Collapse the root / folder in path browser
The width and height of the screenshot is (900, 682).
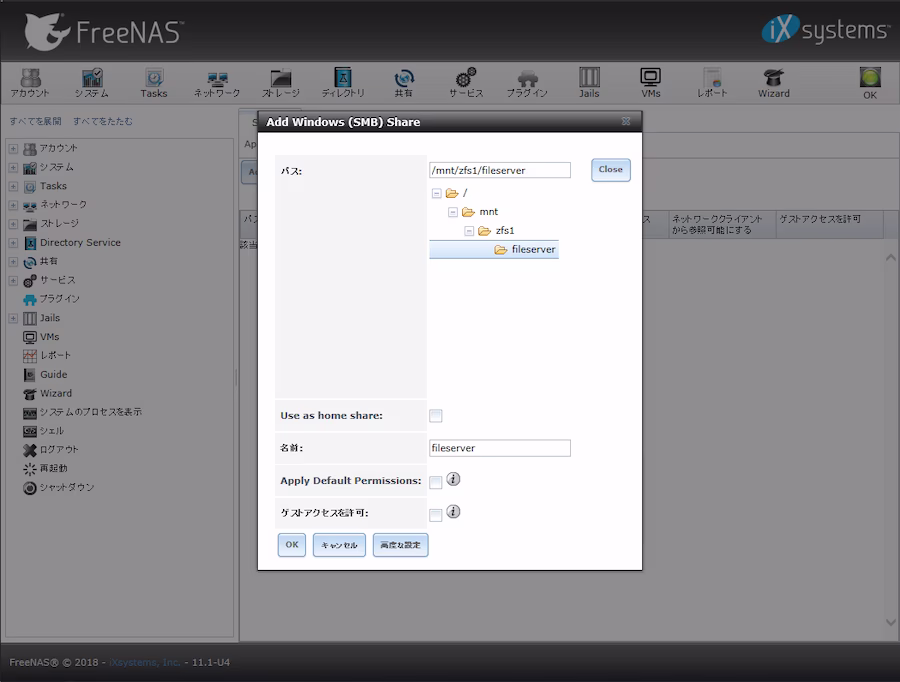436,193
